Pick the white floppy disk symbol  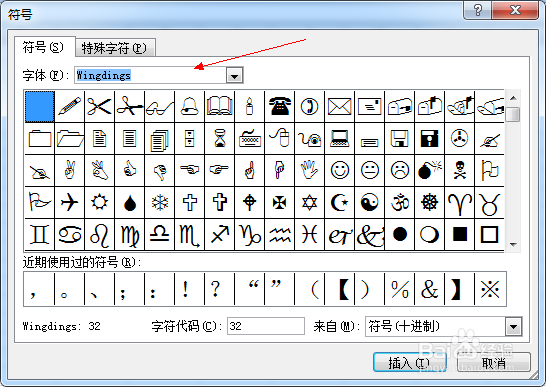[x=399, y=138]
